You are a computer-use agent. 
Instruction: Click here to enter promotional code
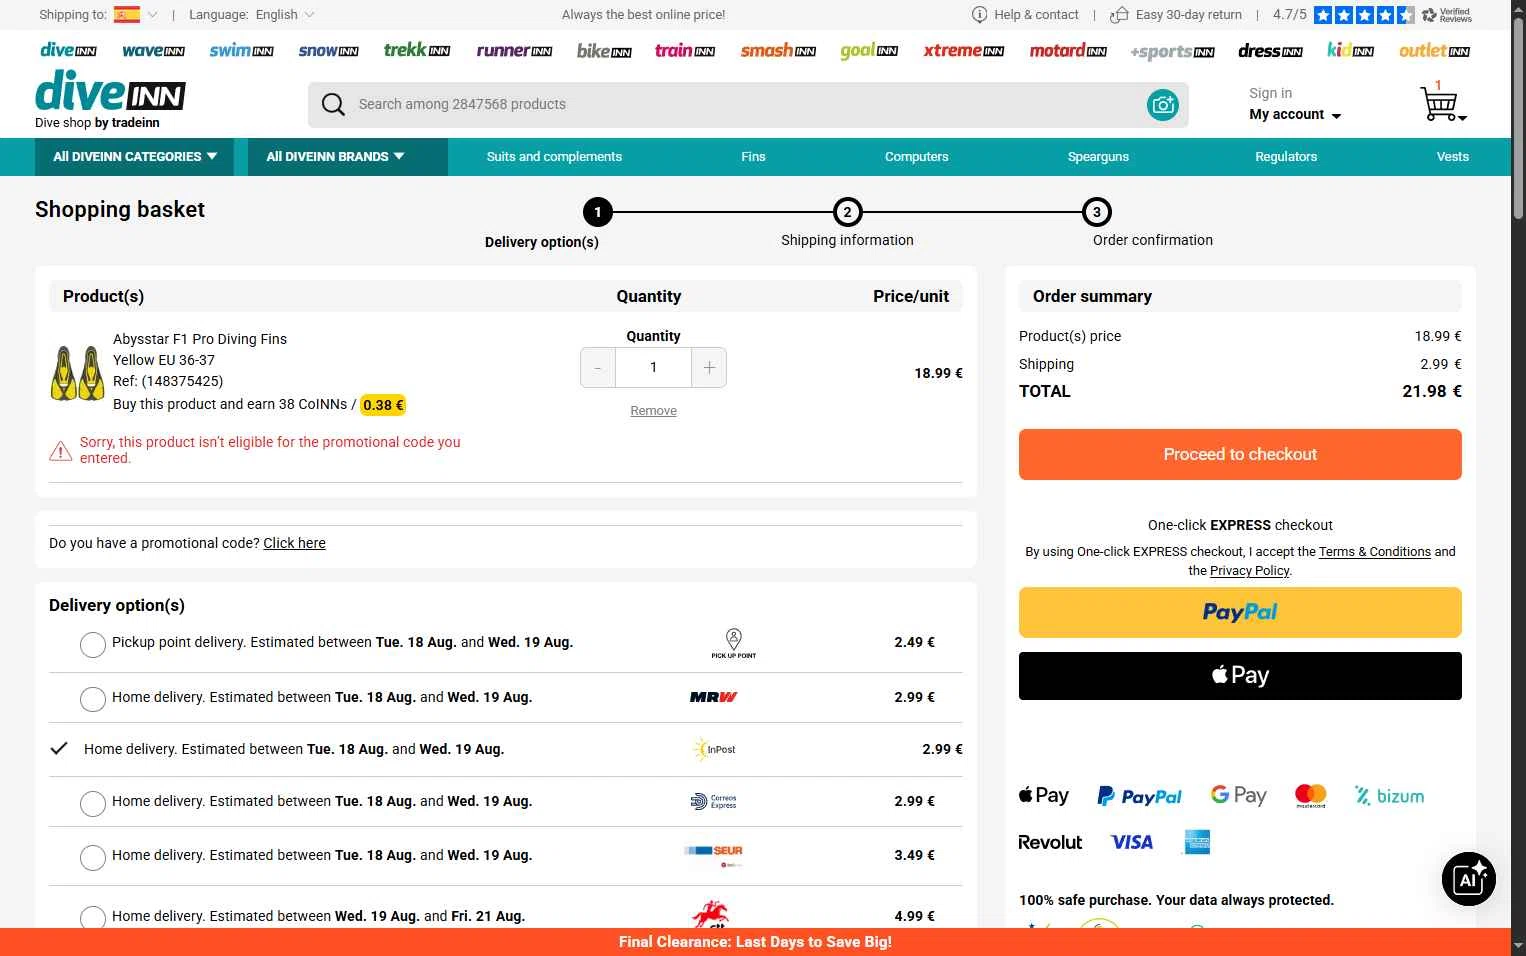(294, 543)
